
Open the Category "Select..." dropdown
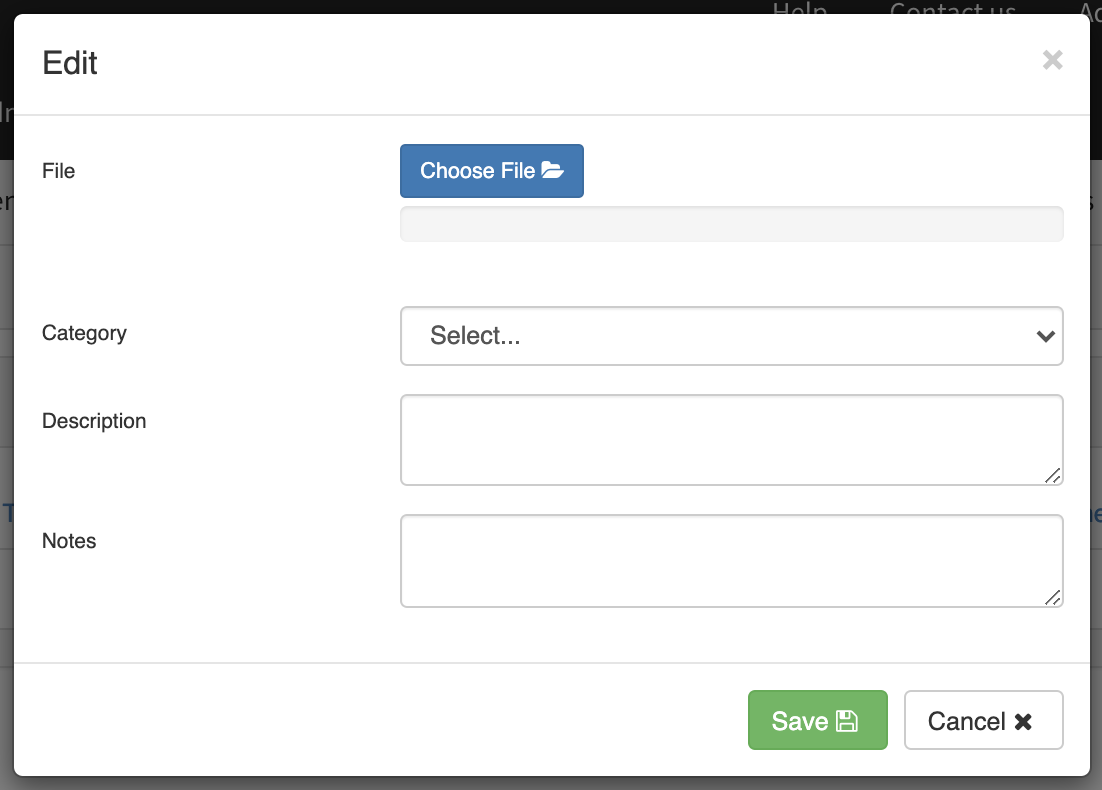[731, 336]
